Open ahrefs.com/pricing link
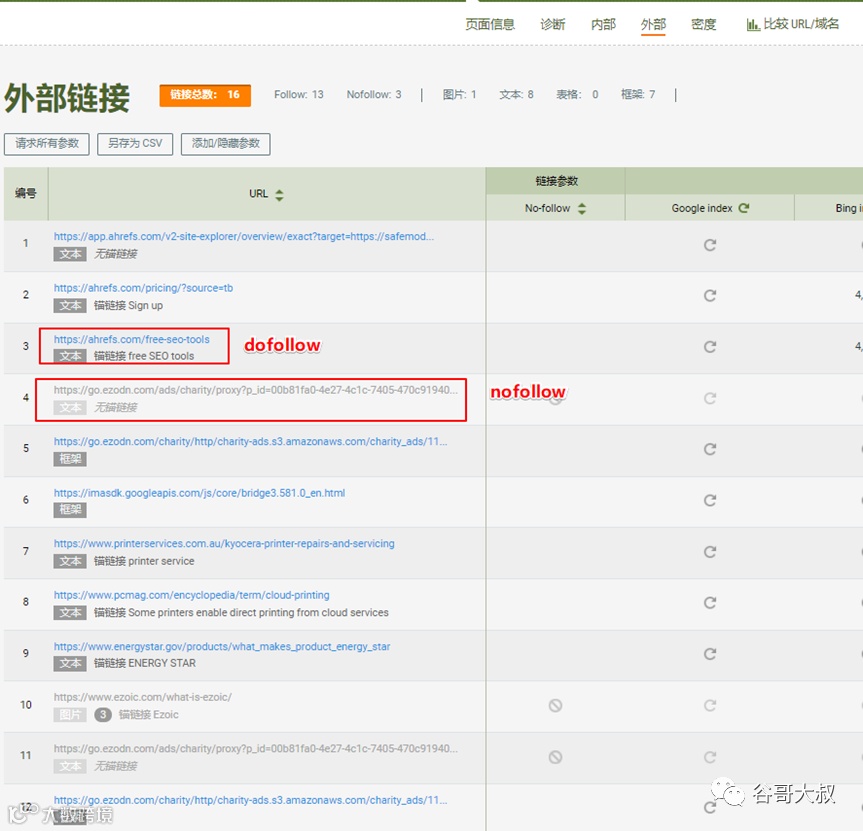This screenshot has width=863, height=831. (x=143, y=288)
